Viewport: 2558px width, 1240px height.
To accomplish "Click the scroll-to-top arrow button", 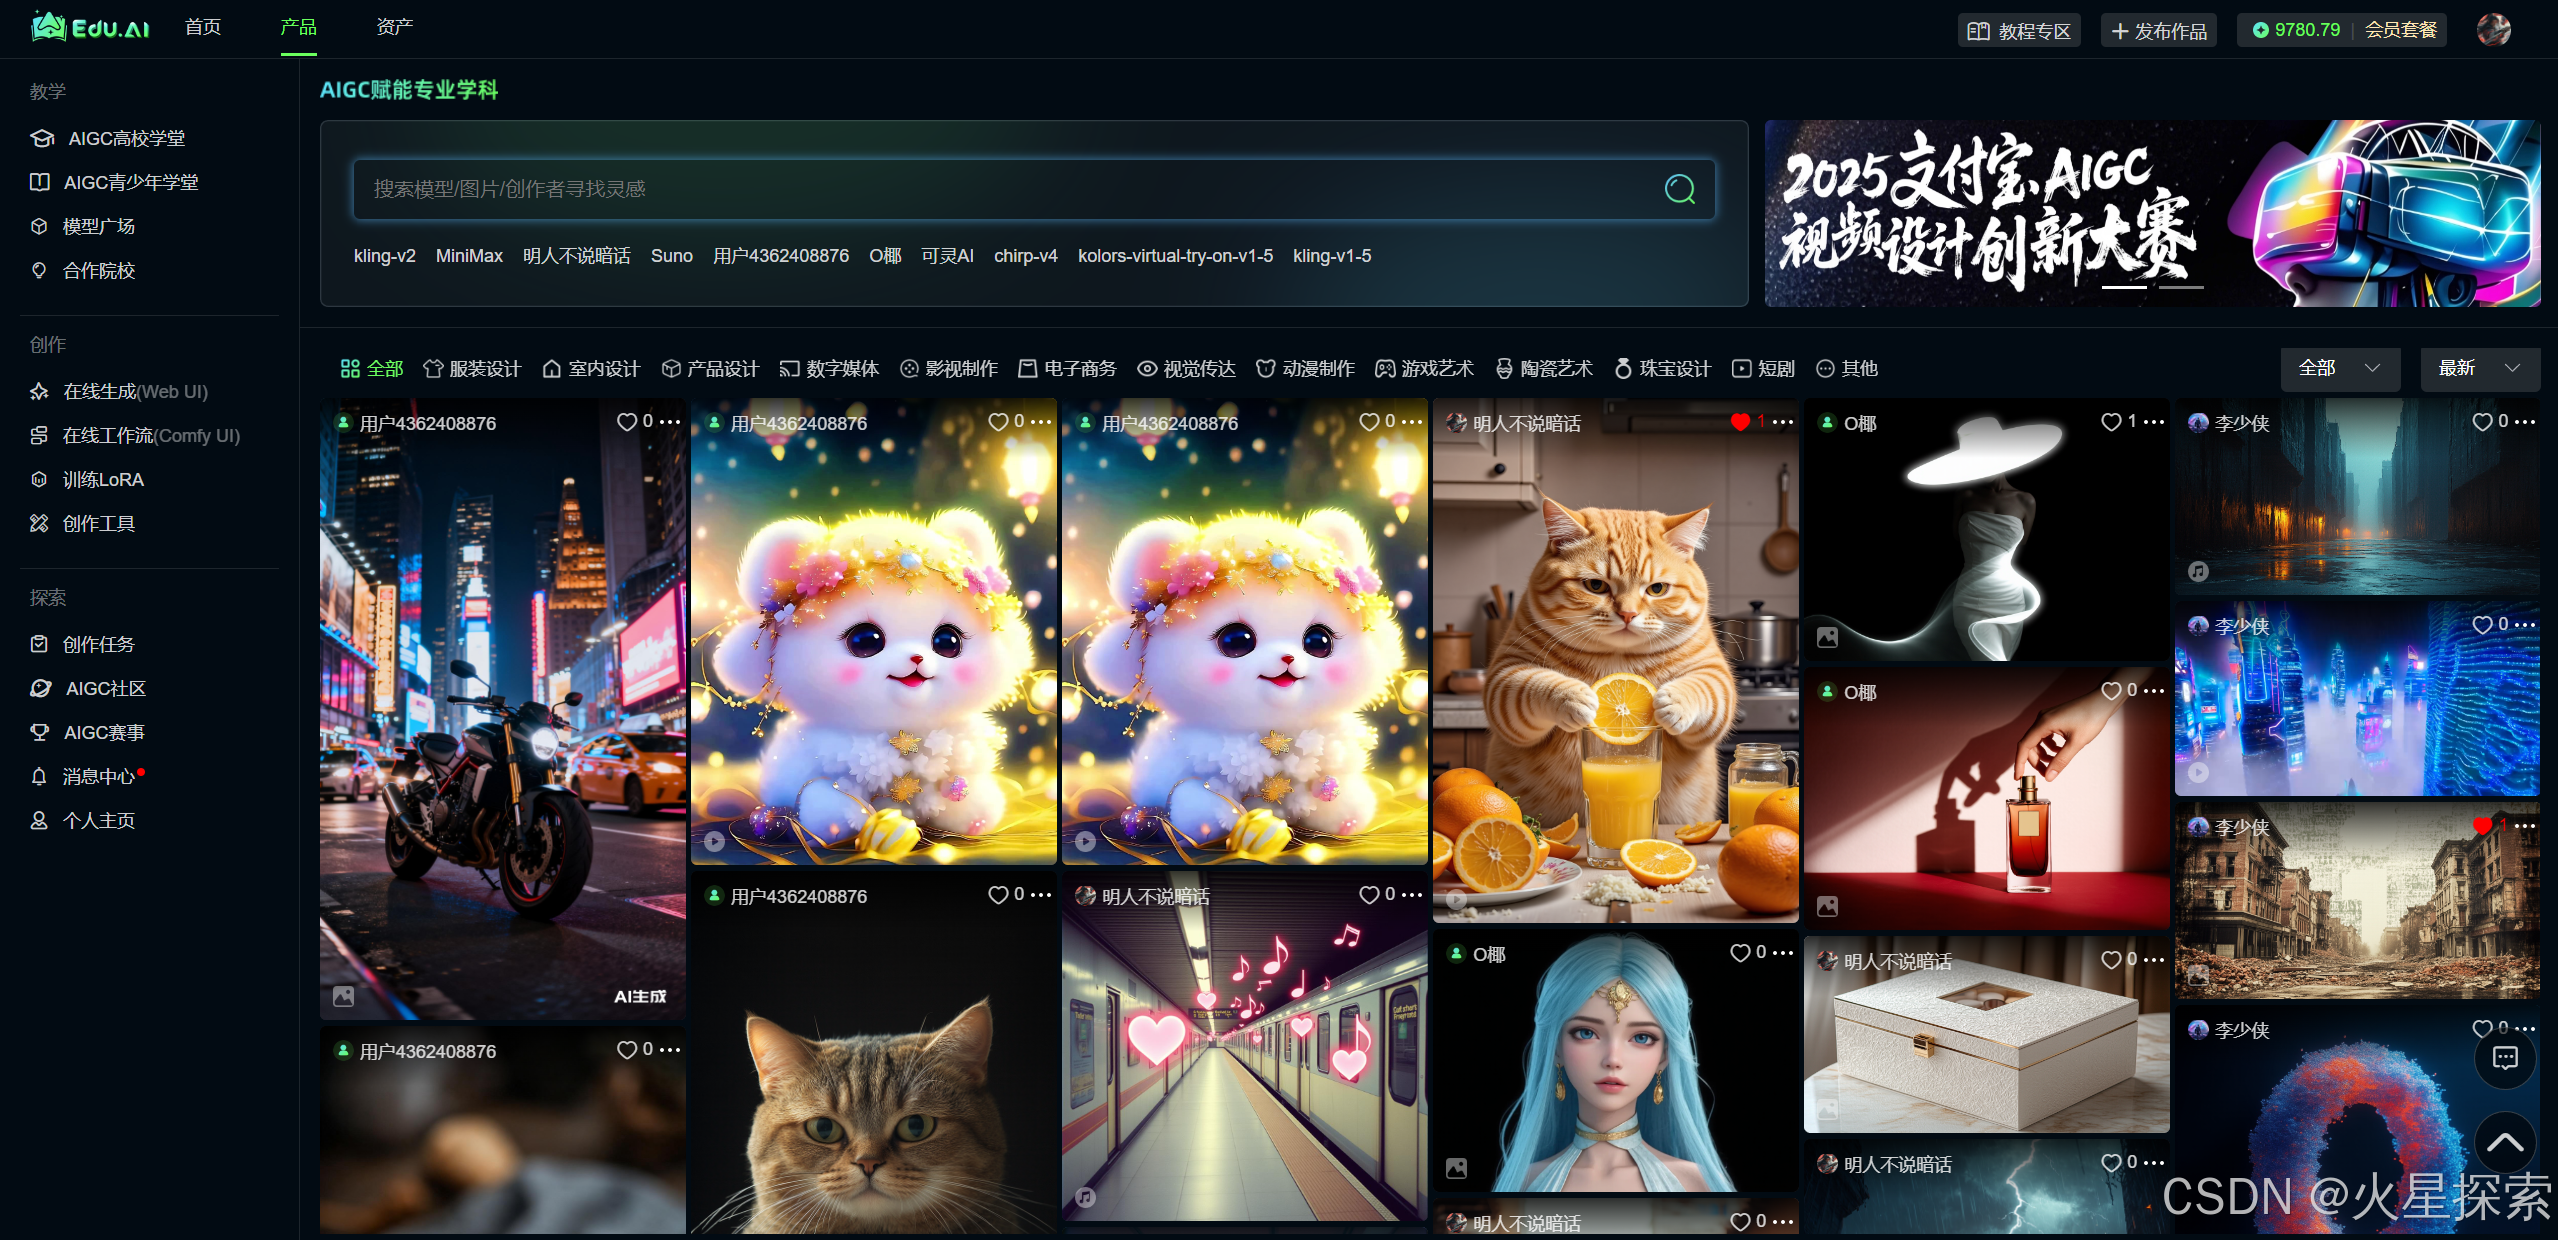I will [2504, 1142].
